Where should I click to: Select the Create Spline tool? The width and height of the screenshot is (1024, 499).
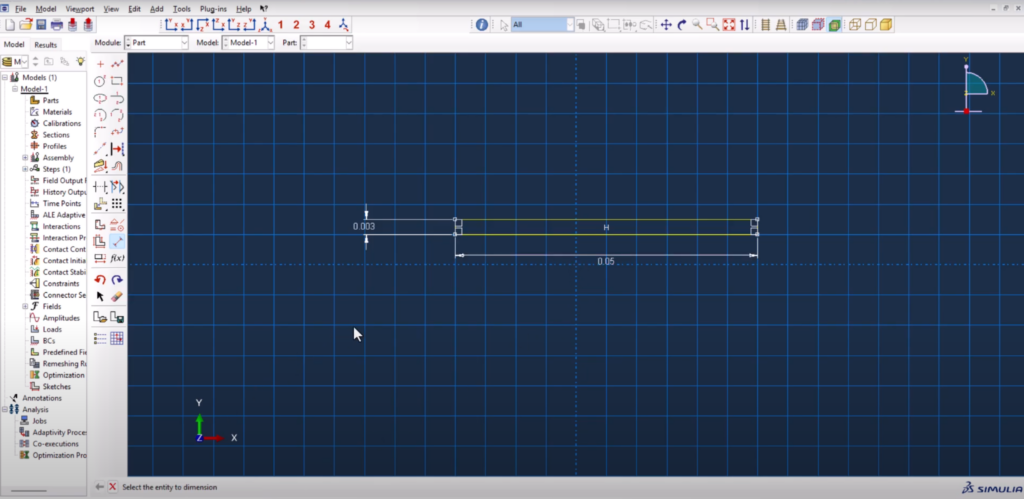118,132
